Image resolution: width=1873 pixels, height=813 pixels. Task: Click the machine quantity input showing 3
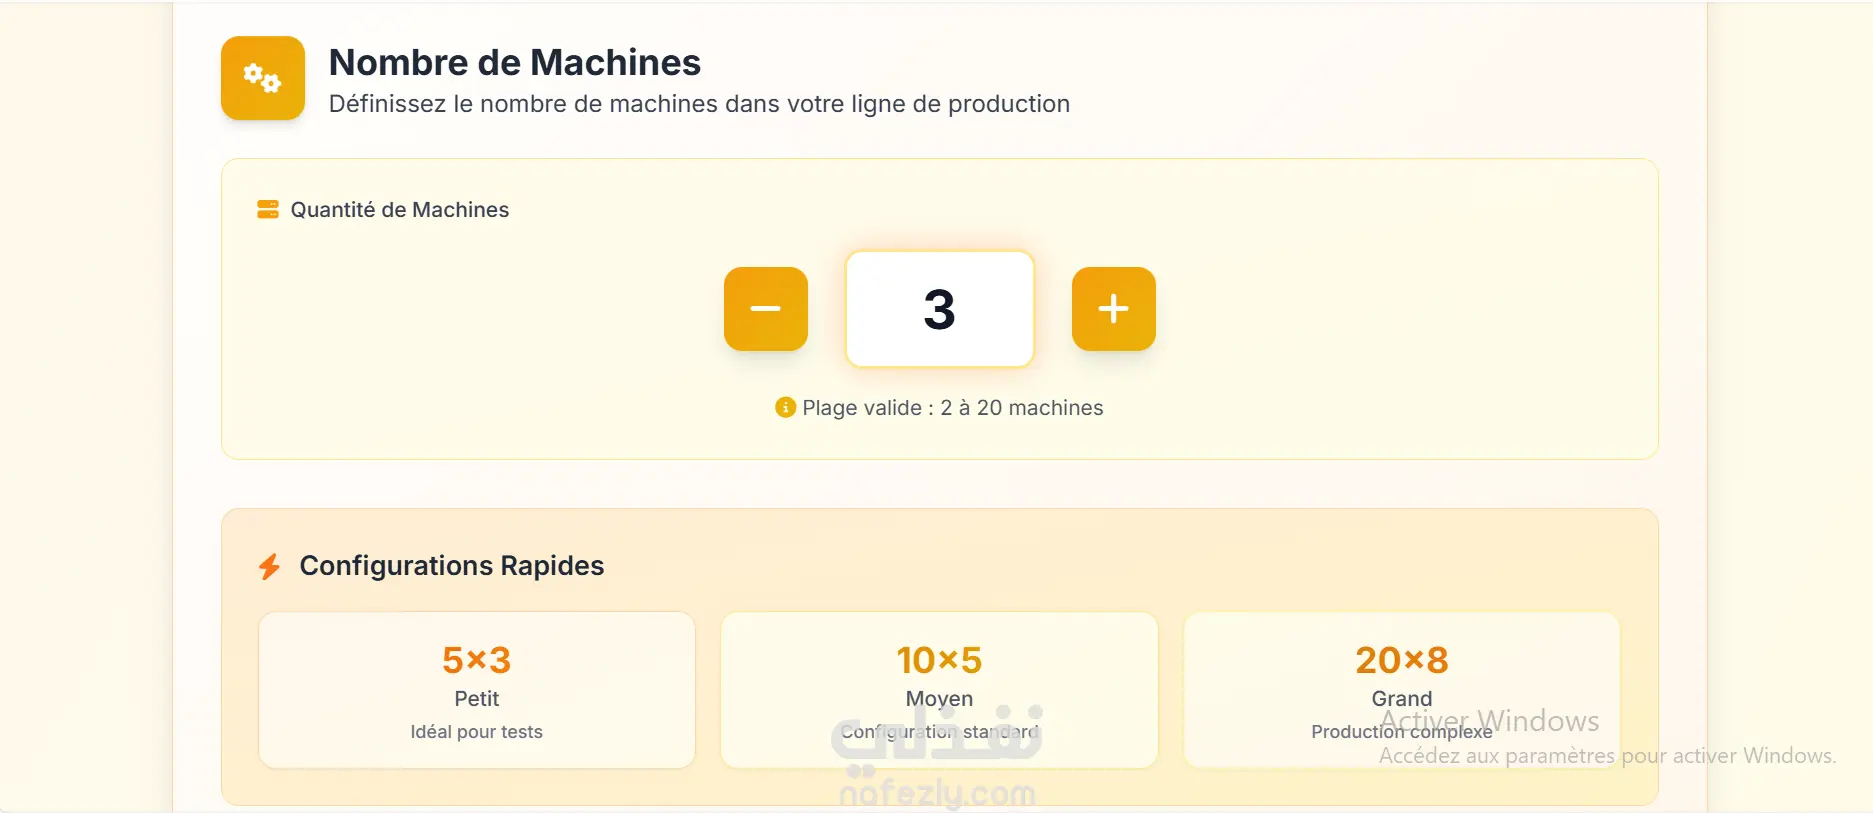tap(939, 309)
